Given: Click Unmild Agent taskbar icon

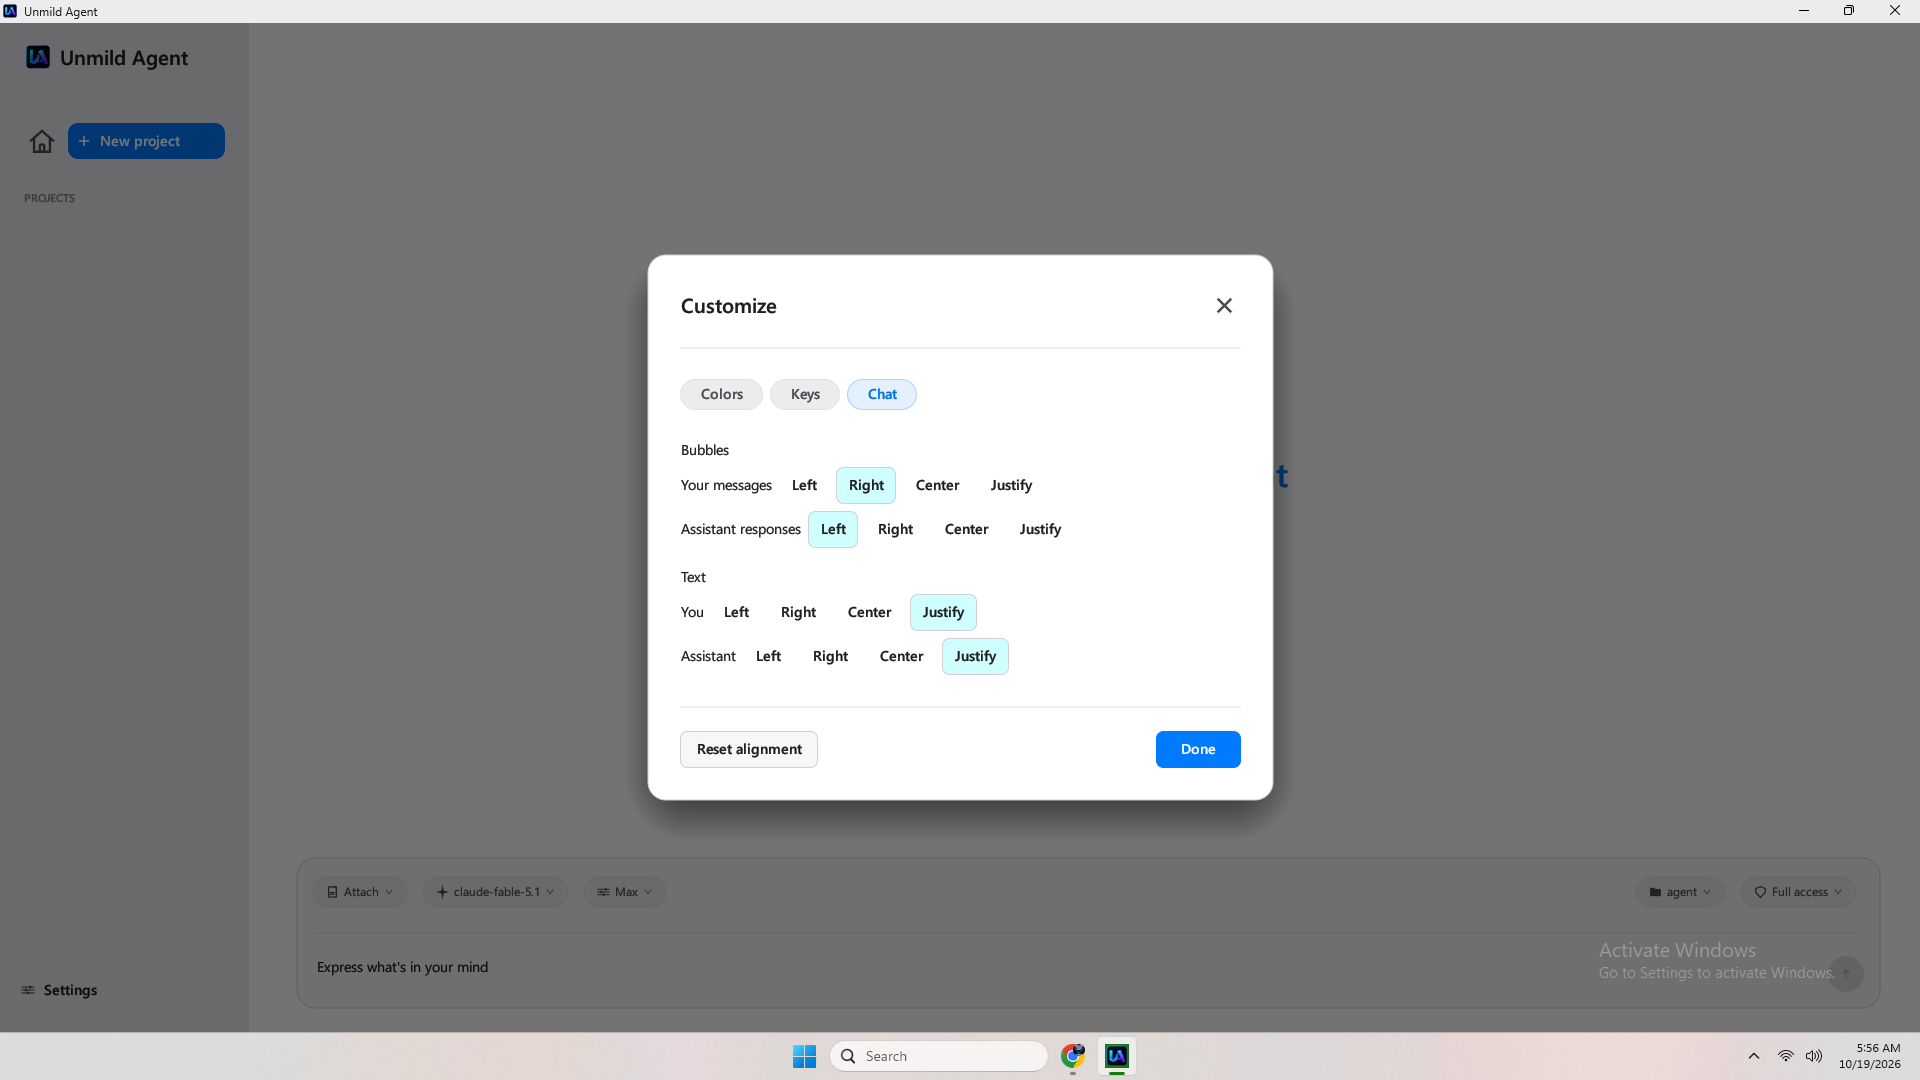Looking at the screenshot, I should [x=1117, y=1056].
